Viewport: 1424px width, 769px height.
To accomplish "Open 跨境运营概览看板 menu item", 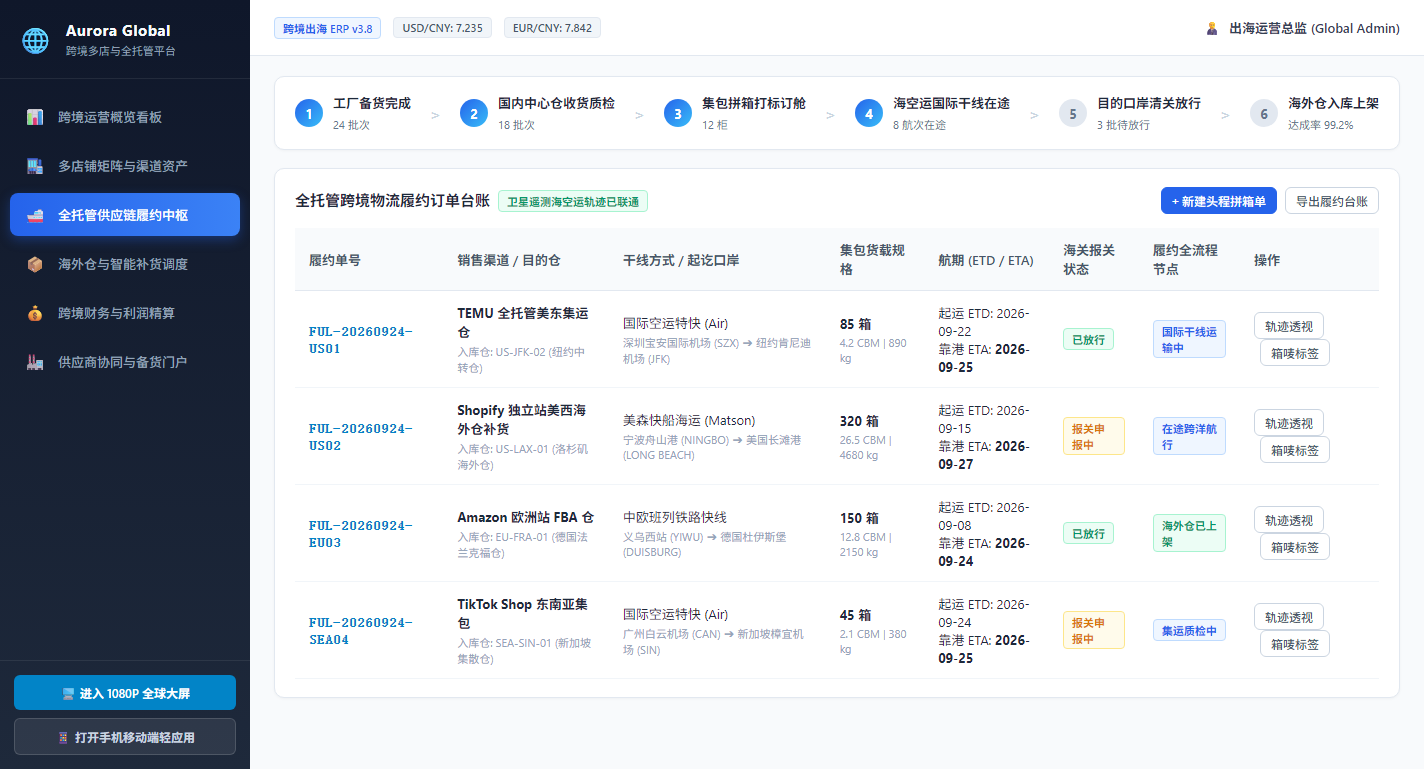I will (125, 117).
